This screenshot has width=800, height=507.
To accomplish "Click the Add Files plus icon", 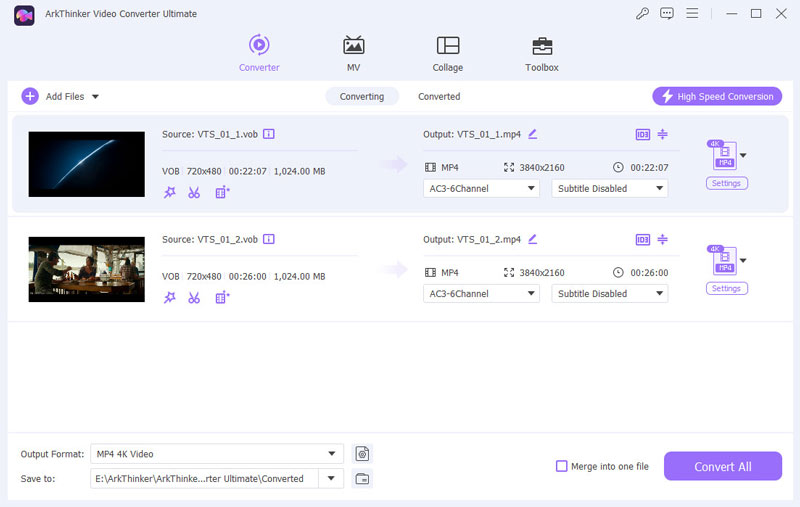I will (30, 96).
